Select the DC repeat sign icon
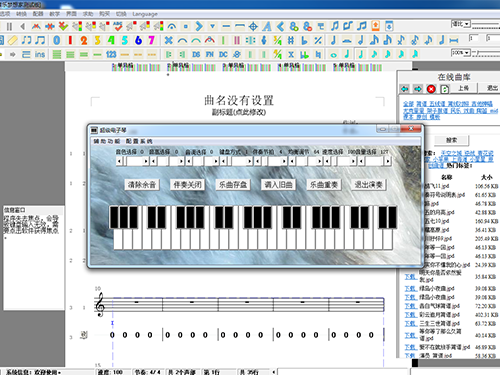The height and width of the screenshot is (375, 500). [x=223, y=54]
